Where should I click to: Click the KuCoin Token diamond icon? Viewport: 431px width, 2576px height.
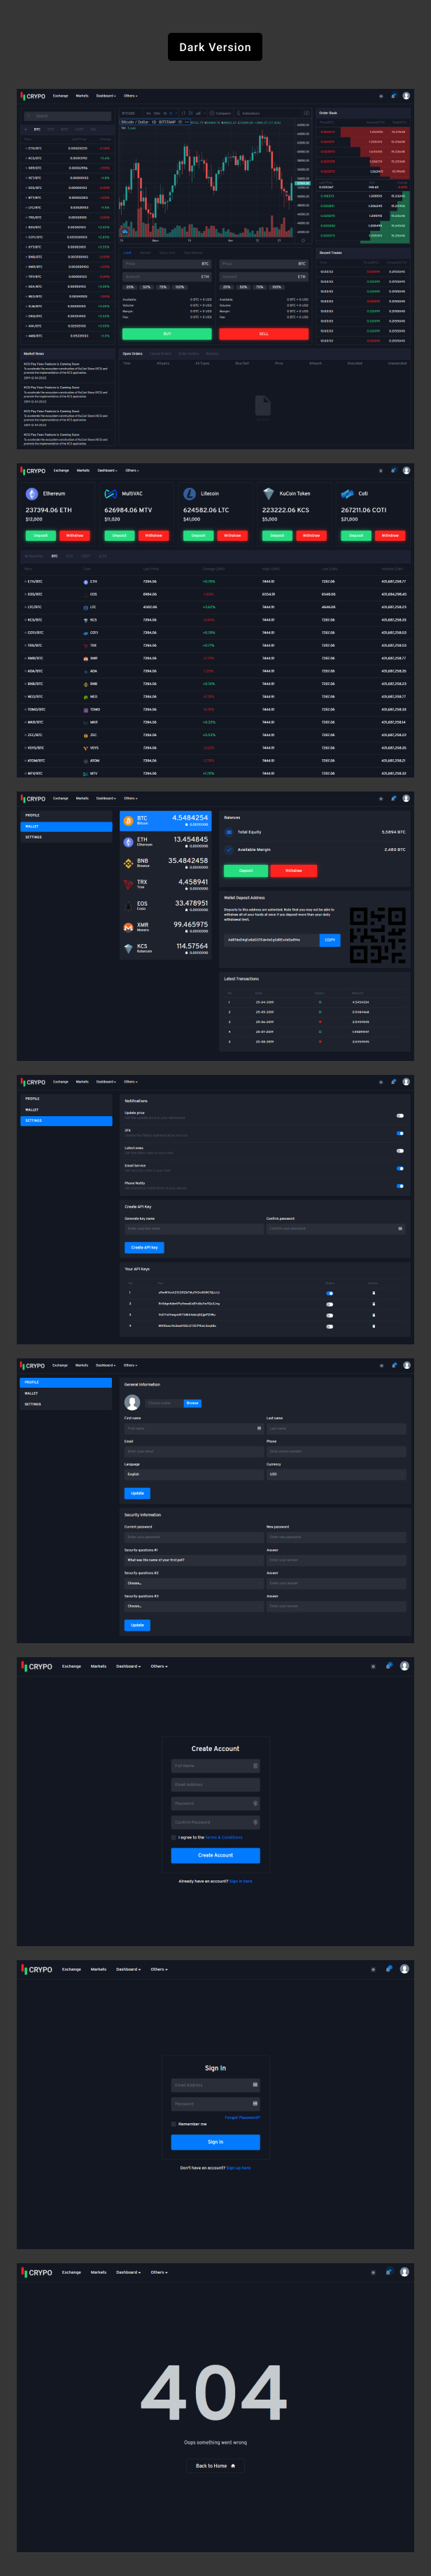click(x=268, y=494)
